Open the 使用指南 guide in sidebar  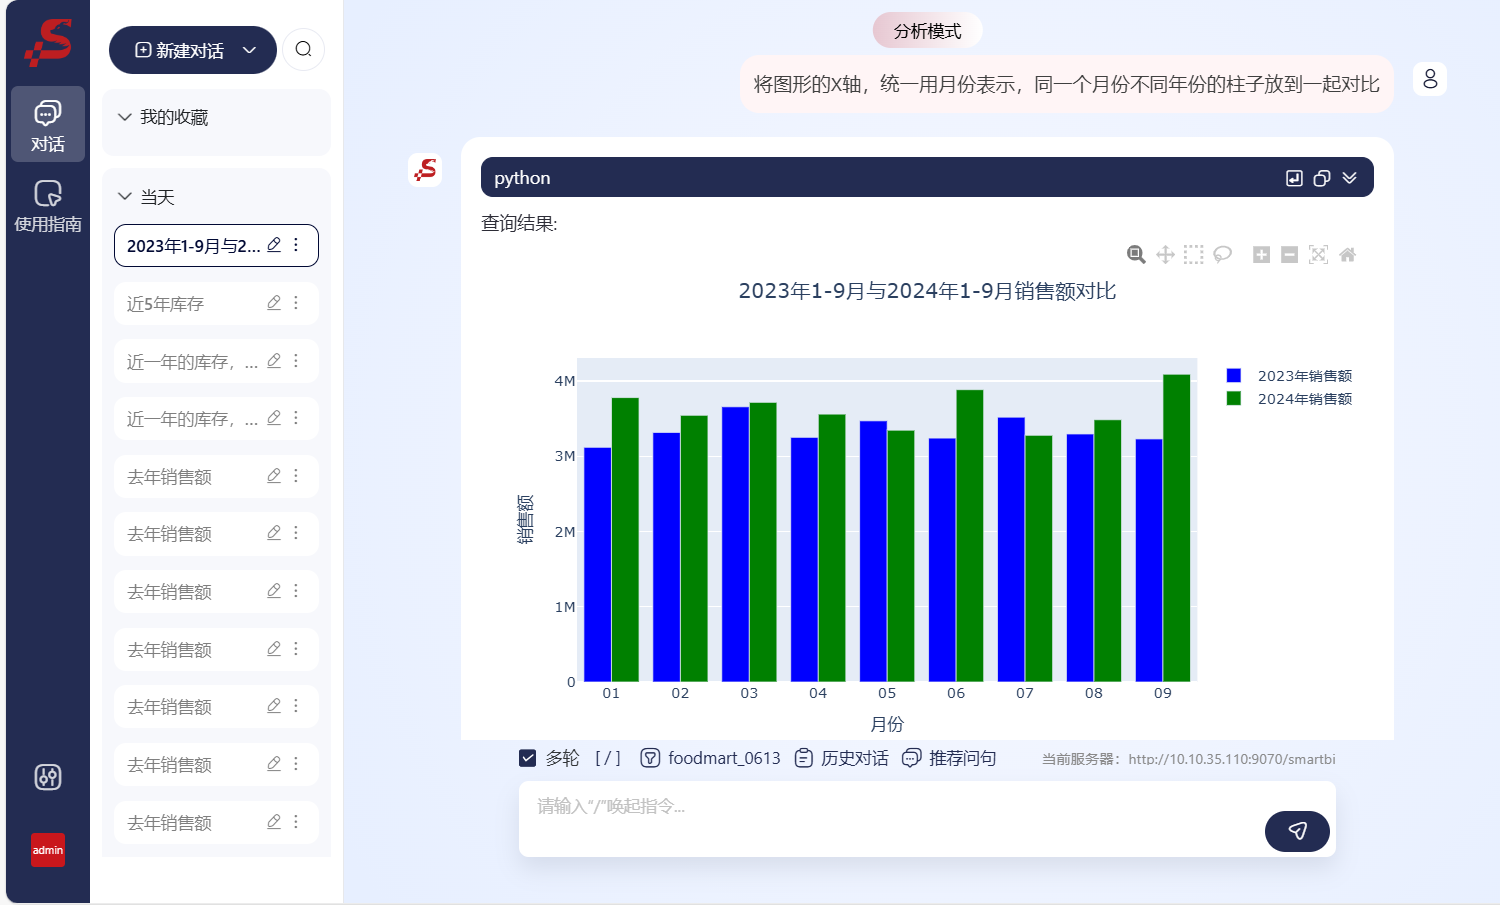48,206
